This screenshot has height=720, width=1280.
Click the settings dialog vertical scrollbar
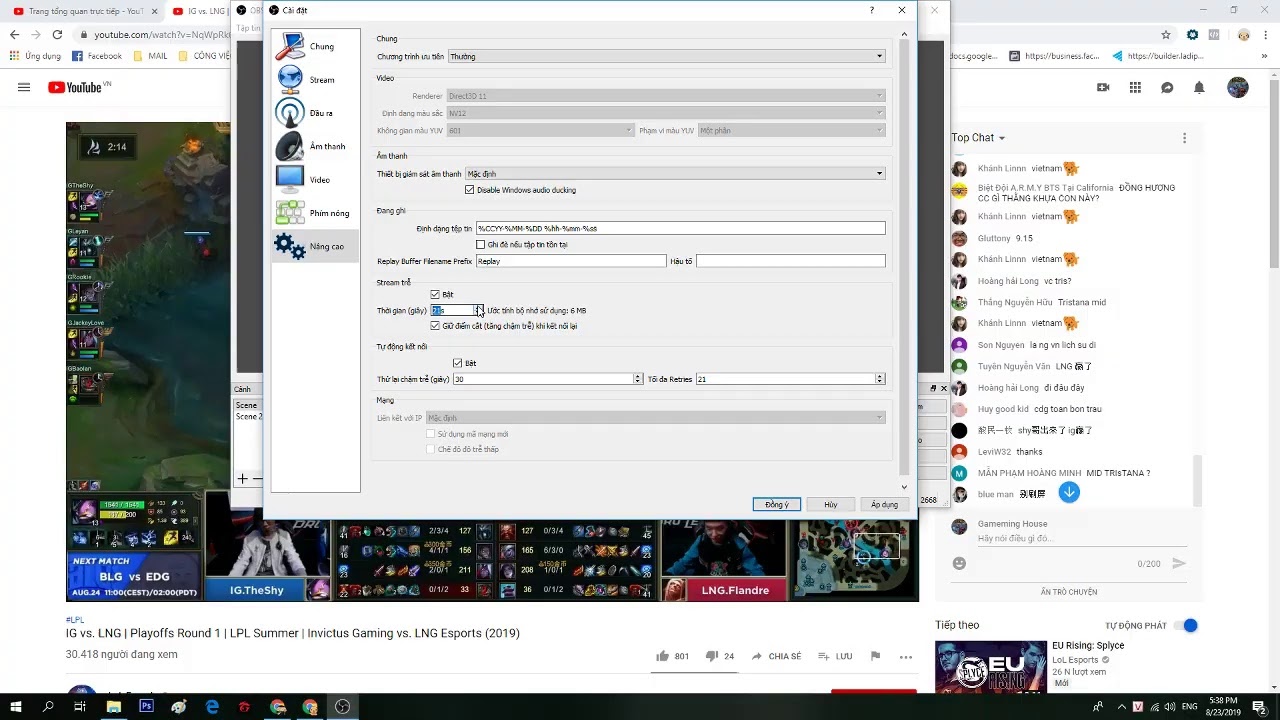tap(905, 255)
